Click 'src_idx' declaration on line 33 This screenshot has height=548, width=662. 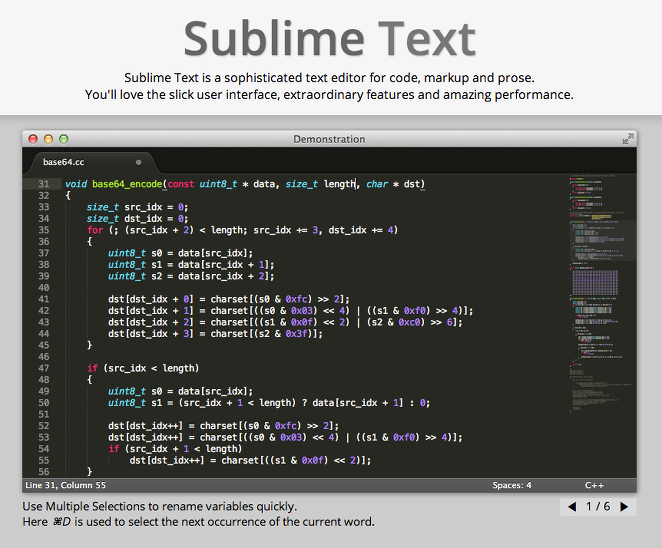(143, 207)
